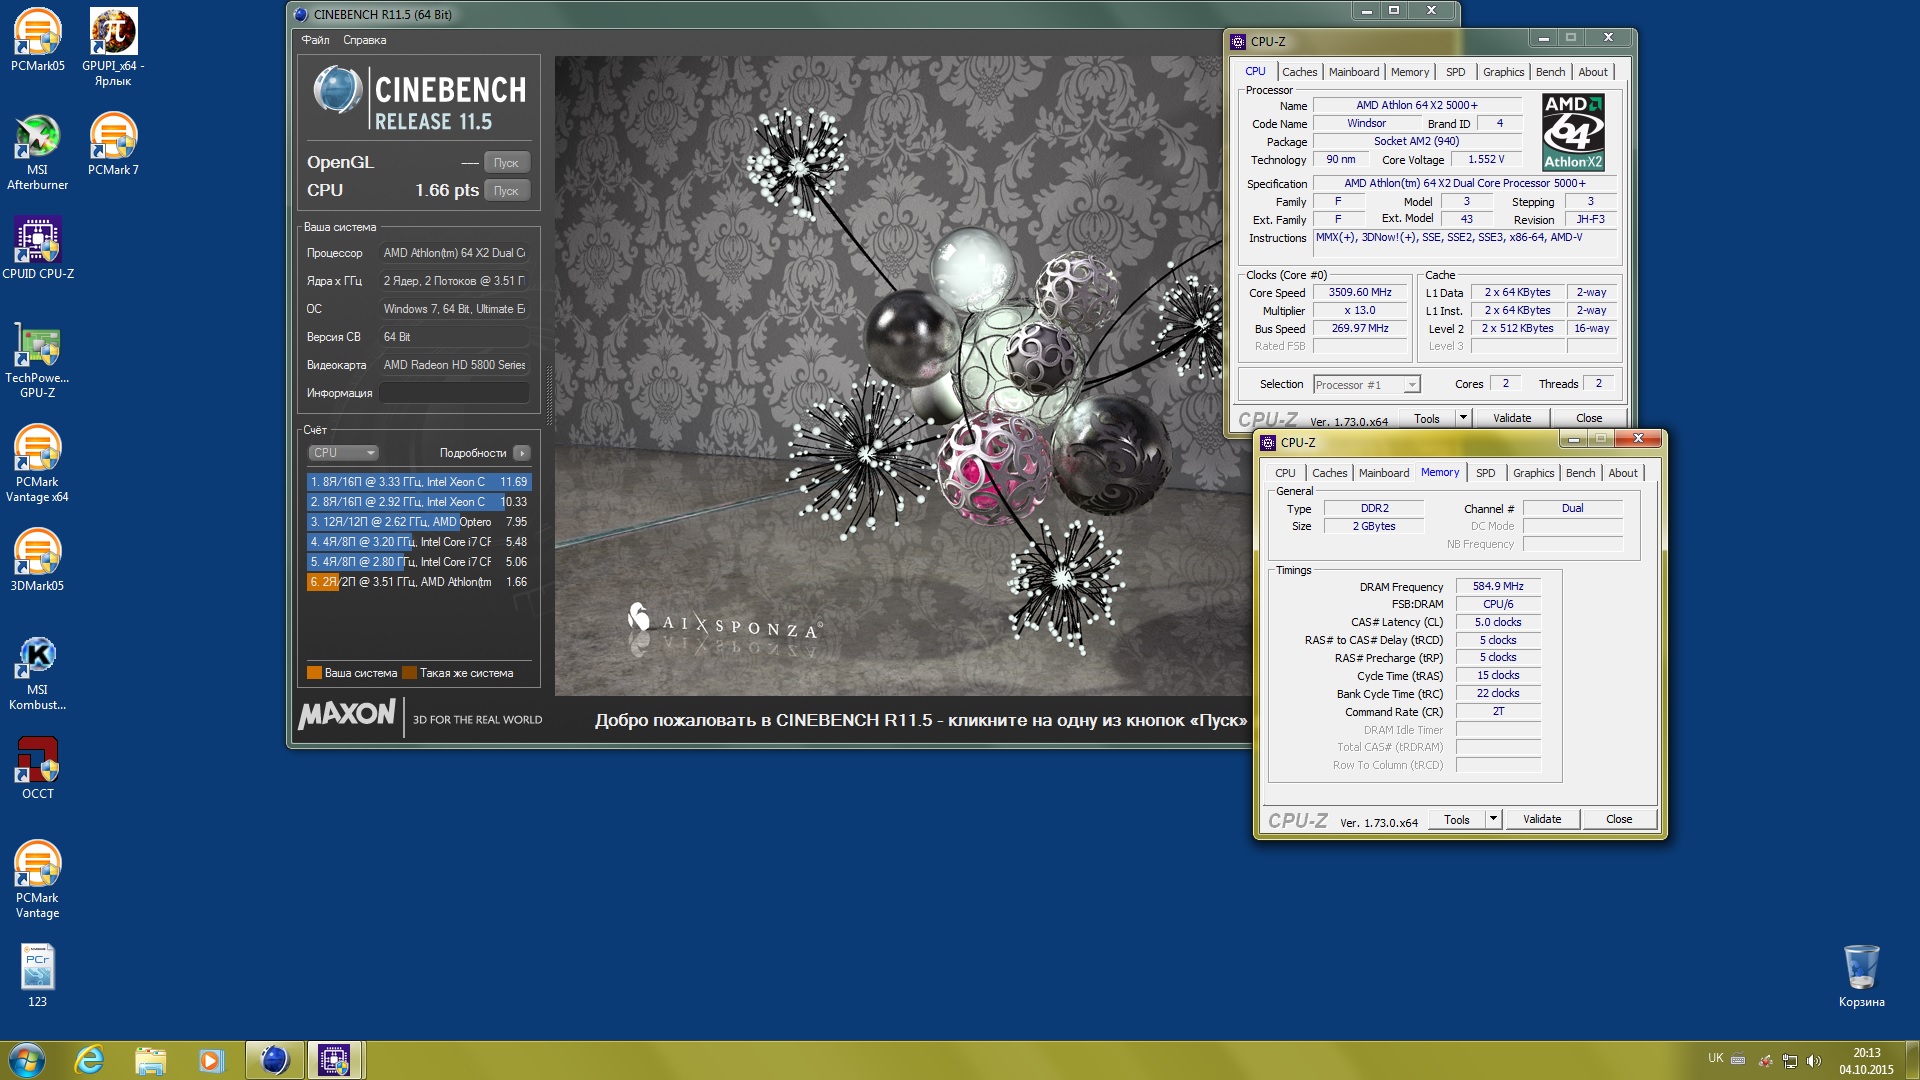Click Close in the lower CPU-Z window
Screen dimensions: 1920x1080
(x=1619, y=819)
